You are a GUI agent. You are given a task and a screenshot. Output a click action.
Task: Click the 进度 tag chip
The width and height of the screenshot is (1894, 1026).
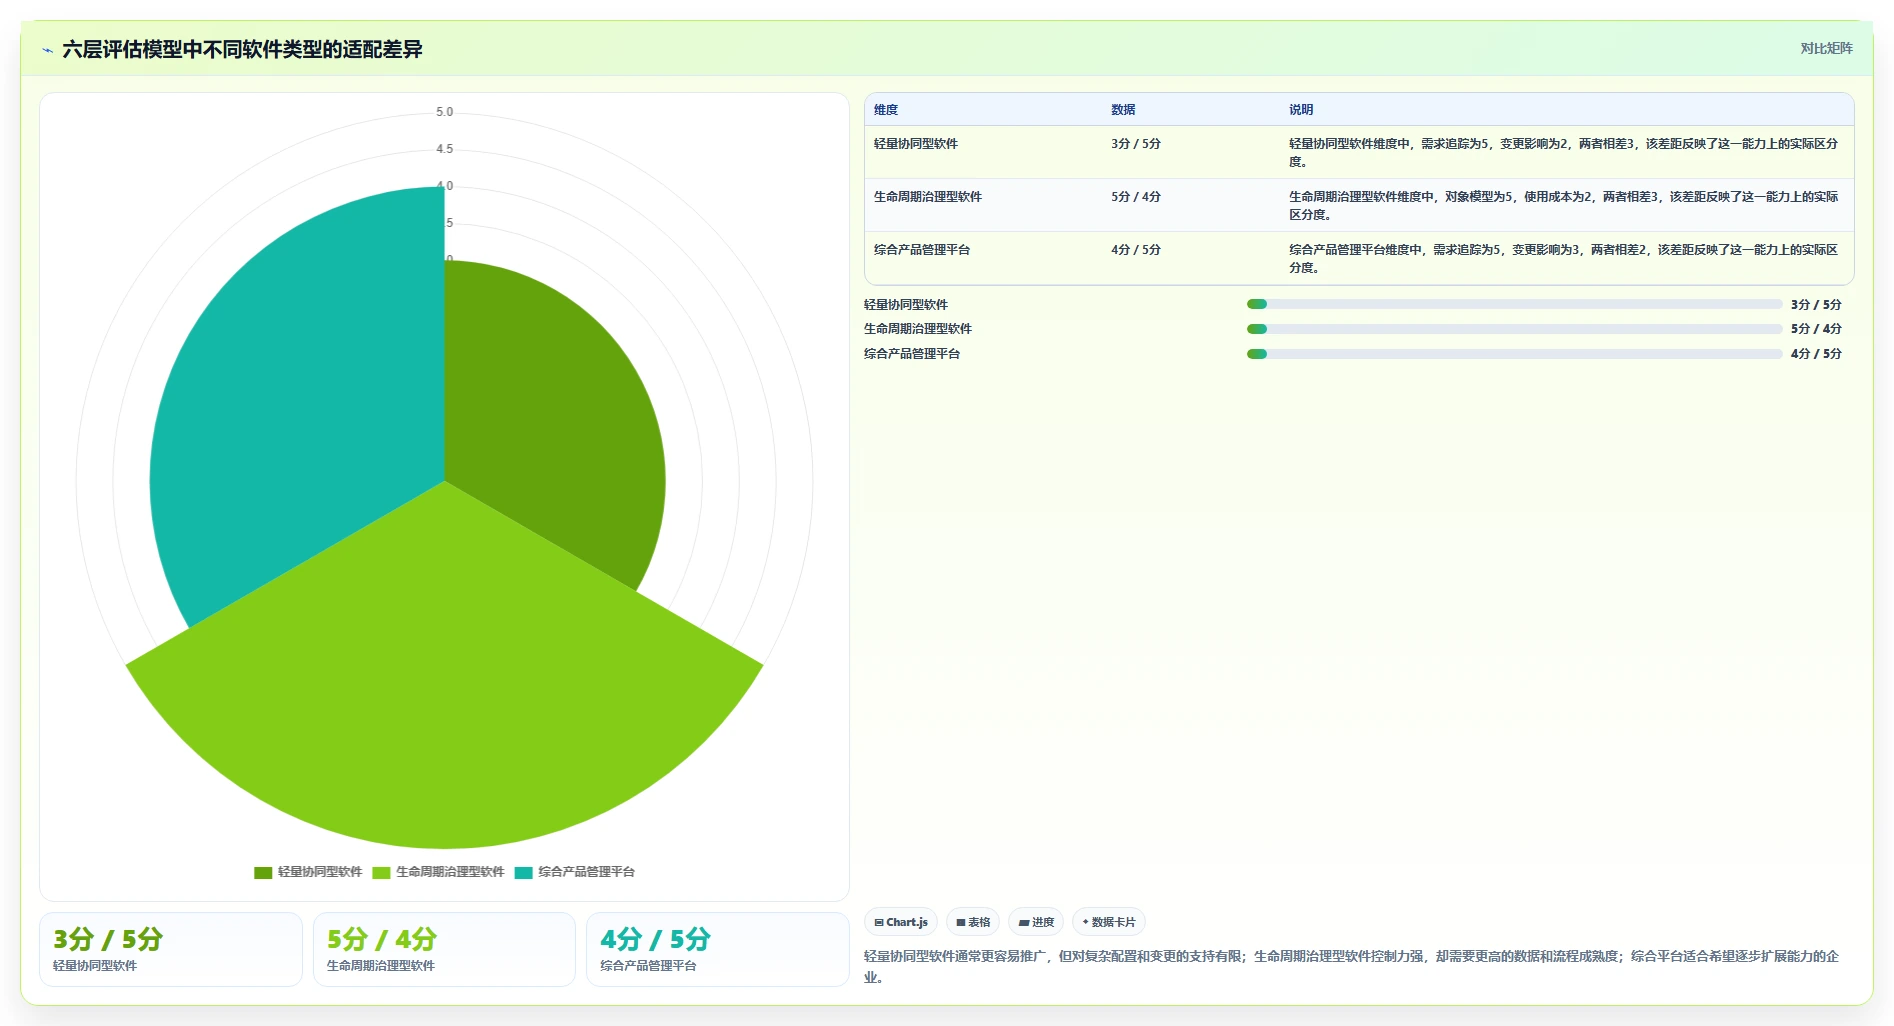point(1036,922)
